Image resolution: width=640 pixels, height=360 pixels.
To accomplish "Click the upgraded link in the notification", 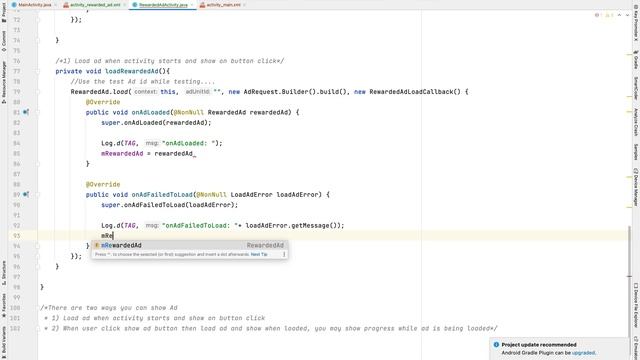I will (583, 353).
